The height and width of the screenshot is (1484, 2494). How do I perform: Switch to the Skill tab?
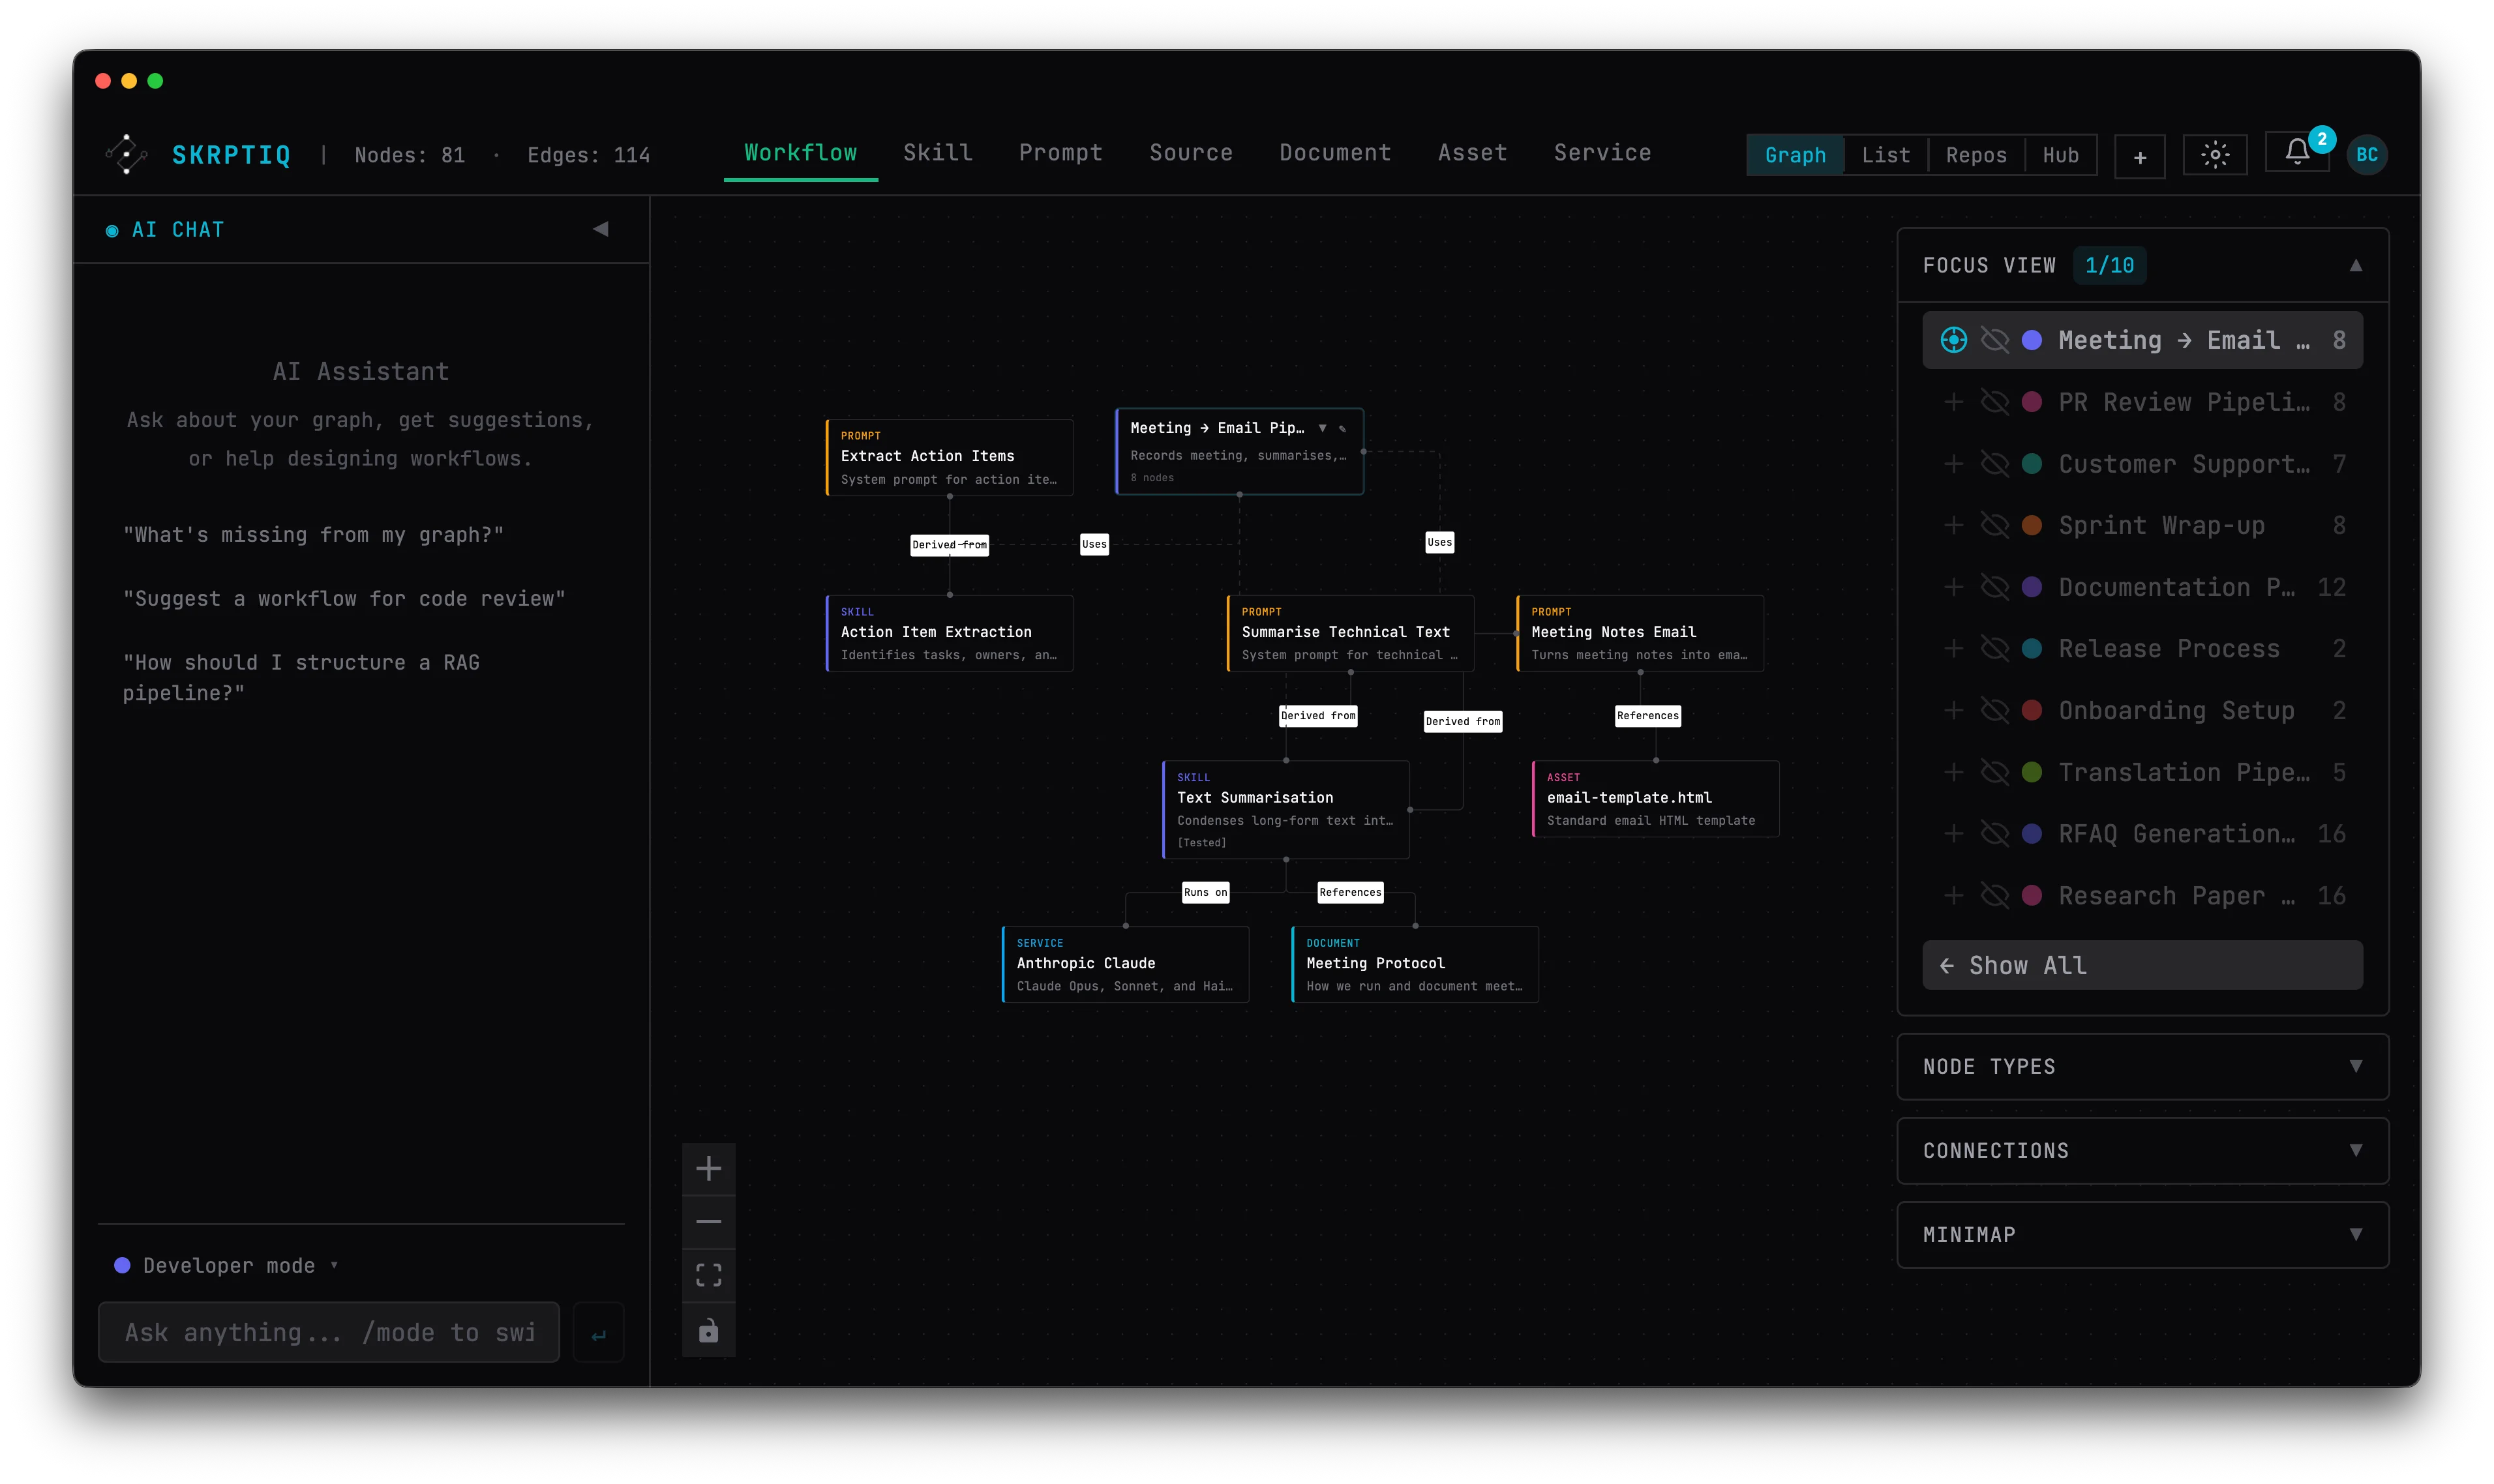coord(937,153)
